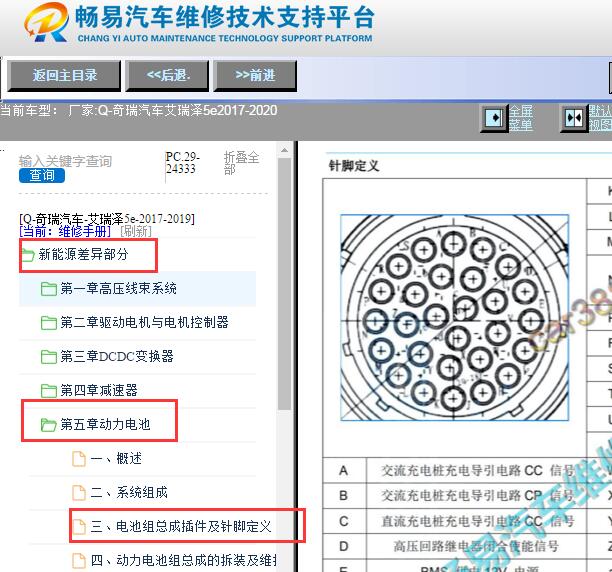This screenshot has height=572, width=612.
Task: Click the blue 查询 button
Action: [42, 175]
